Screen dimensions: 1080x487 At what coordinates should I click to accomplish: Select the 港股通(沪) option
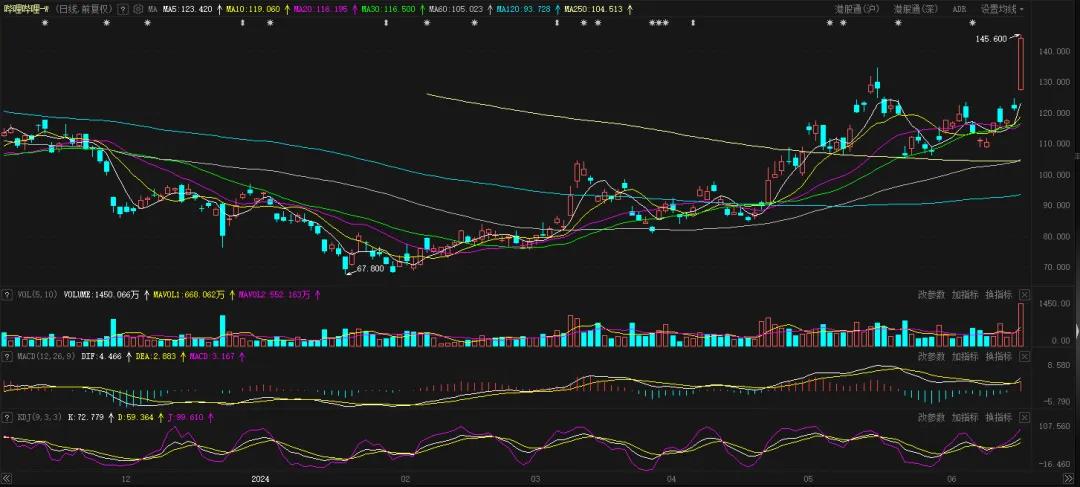[857, 10]
